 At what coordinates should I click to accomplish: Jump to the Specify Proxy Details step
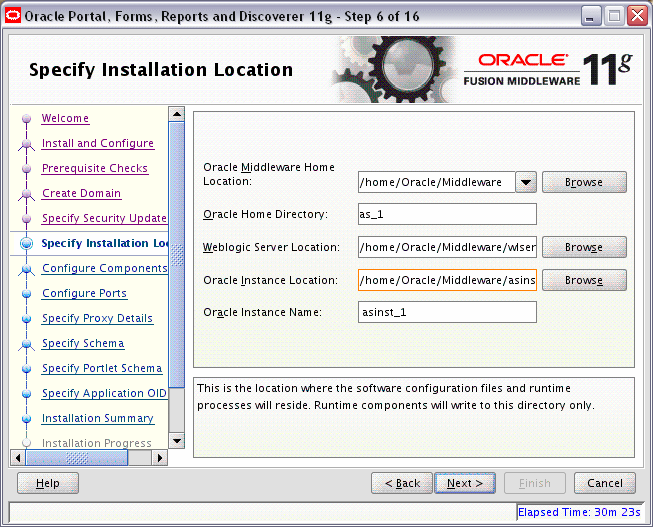pos(97,318)
